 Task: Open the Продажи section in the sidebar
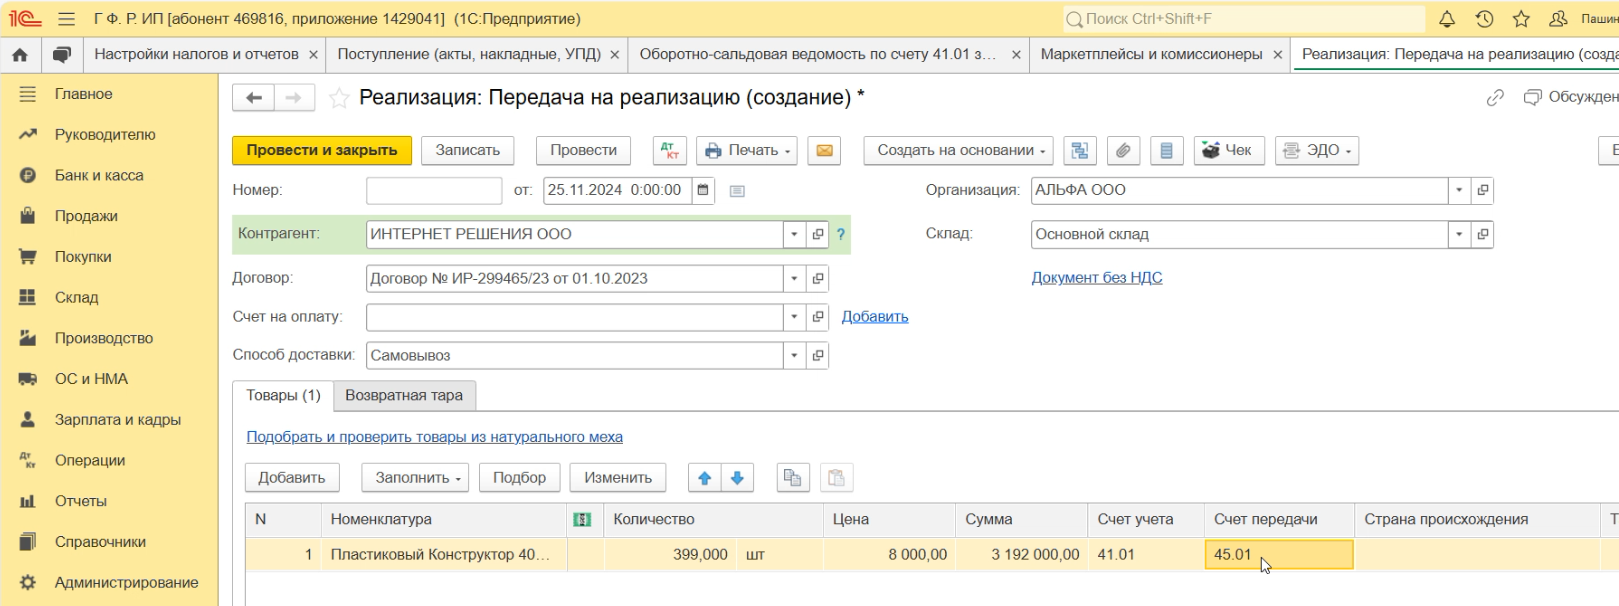pos(86,216)
